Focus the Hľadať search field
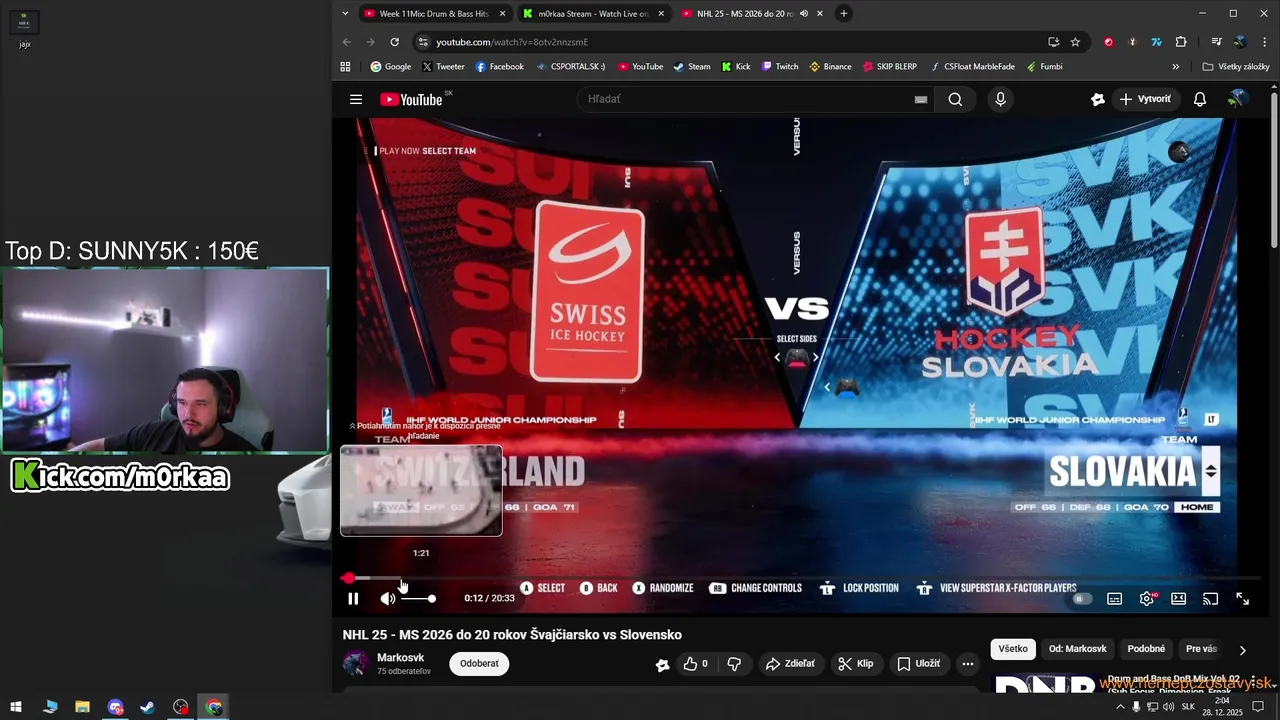 (x=742, y=99)
